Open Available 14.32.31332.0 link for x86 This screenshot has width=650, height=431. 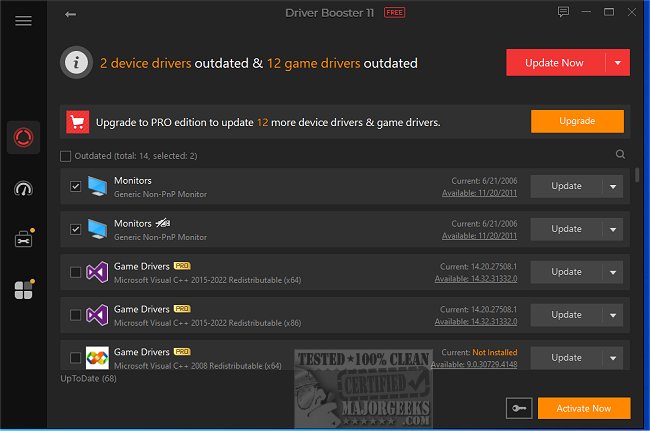[x=476, y=322]
